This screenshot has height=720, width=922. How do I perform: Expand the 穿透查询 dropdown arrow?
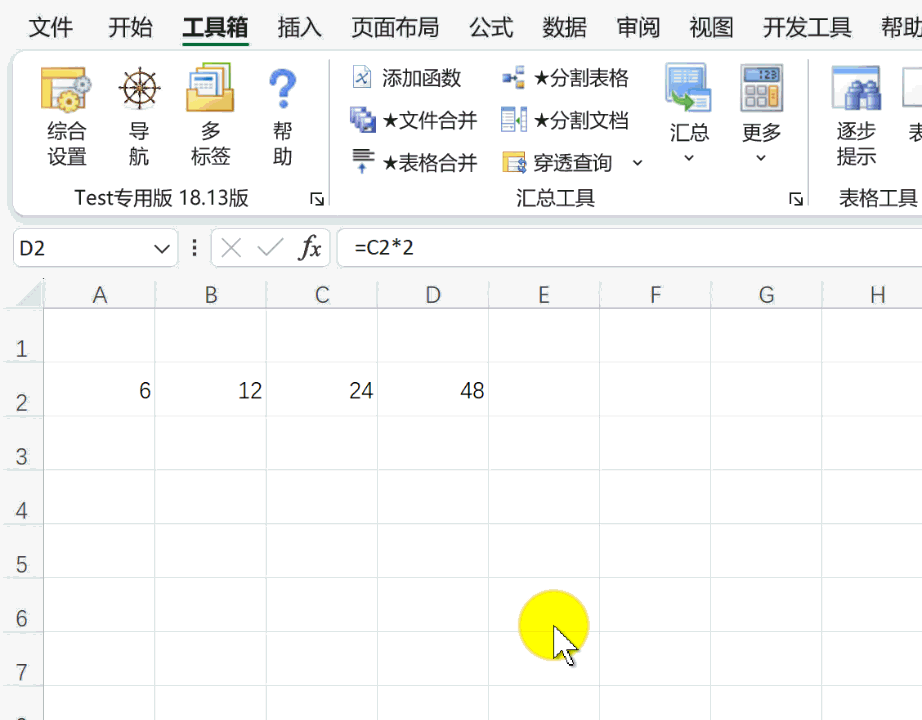638,163
